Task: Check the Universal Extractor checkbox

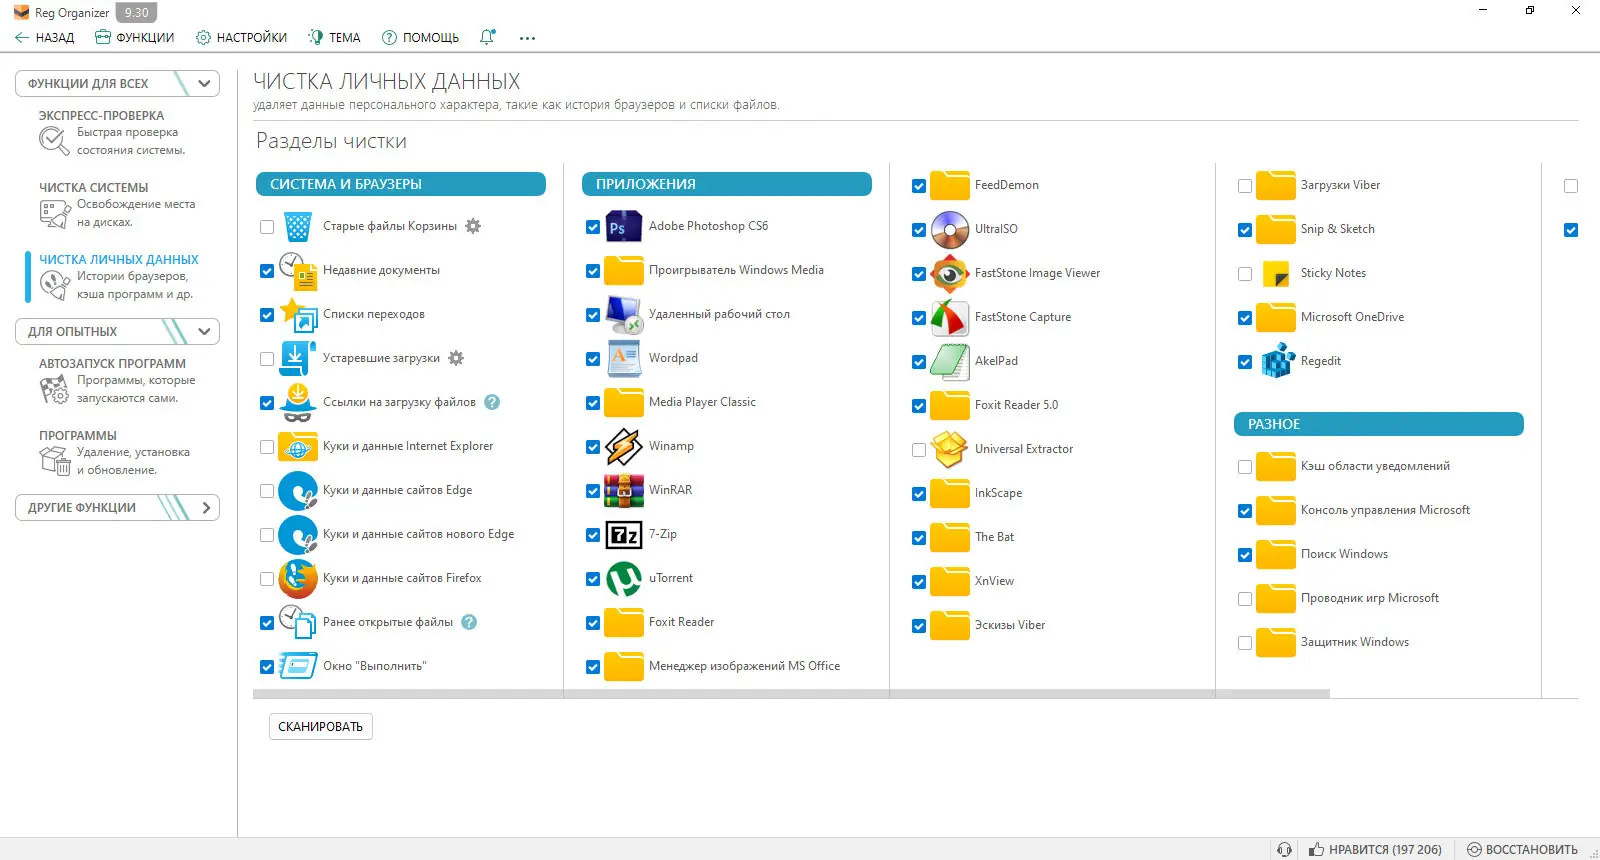Action: [919, 450]
